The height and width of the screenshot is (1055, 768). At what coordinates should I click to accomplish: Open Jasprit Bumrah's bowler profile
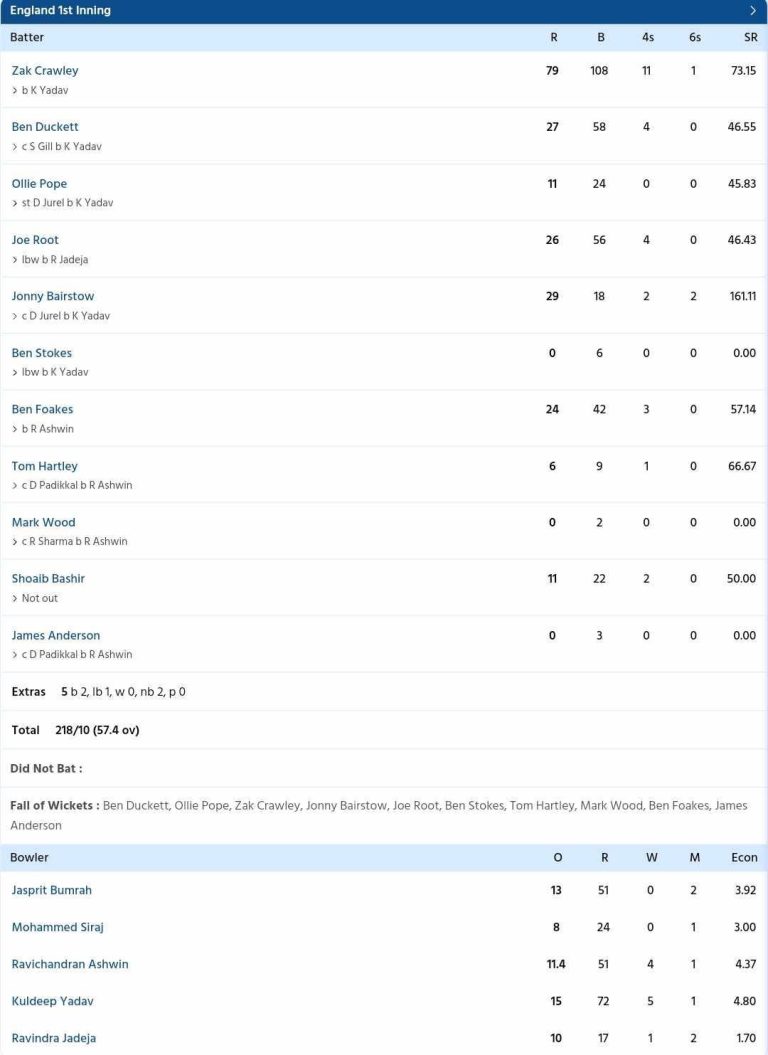[52, 889]
